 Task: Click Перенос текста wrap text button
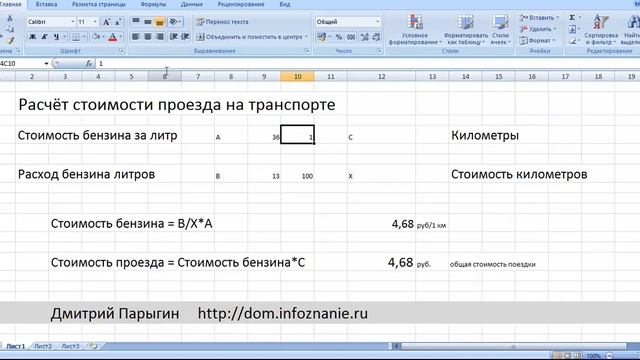pos(222,22)
